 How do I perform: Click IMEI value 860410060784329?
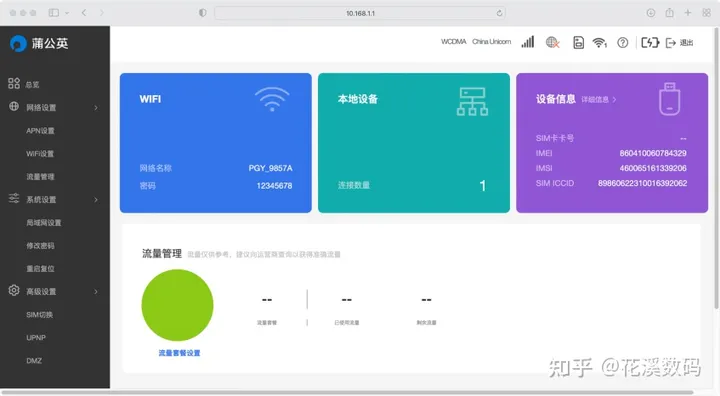653,153
